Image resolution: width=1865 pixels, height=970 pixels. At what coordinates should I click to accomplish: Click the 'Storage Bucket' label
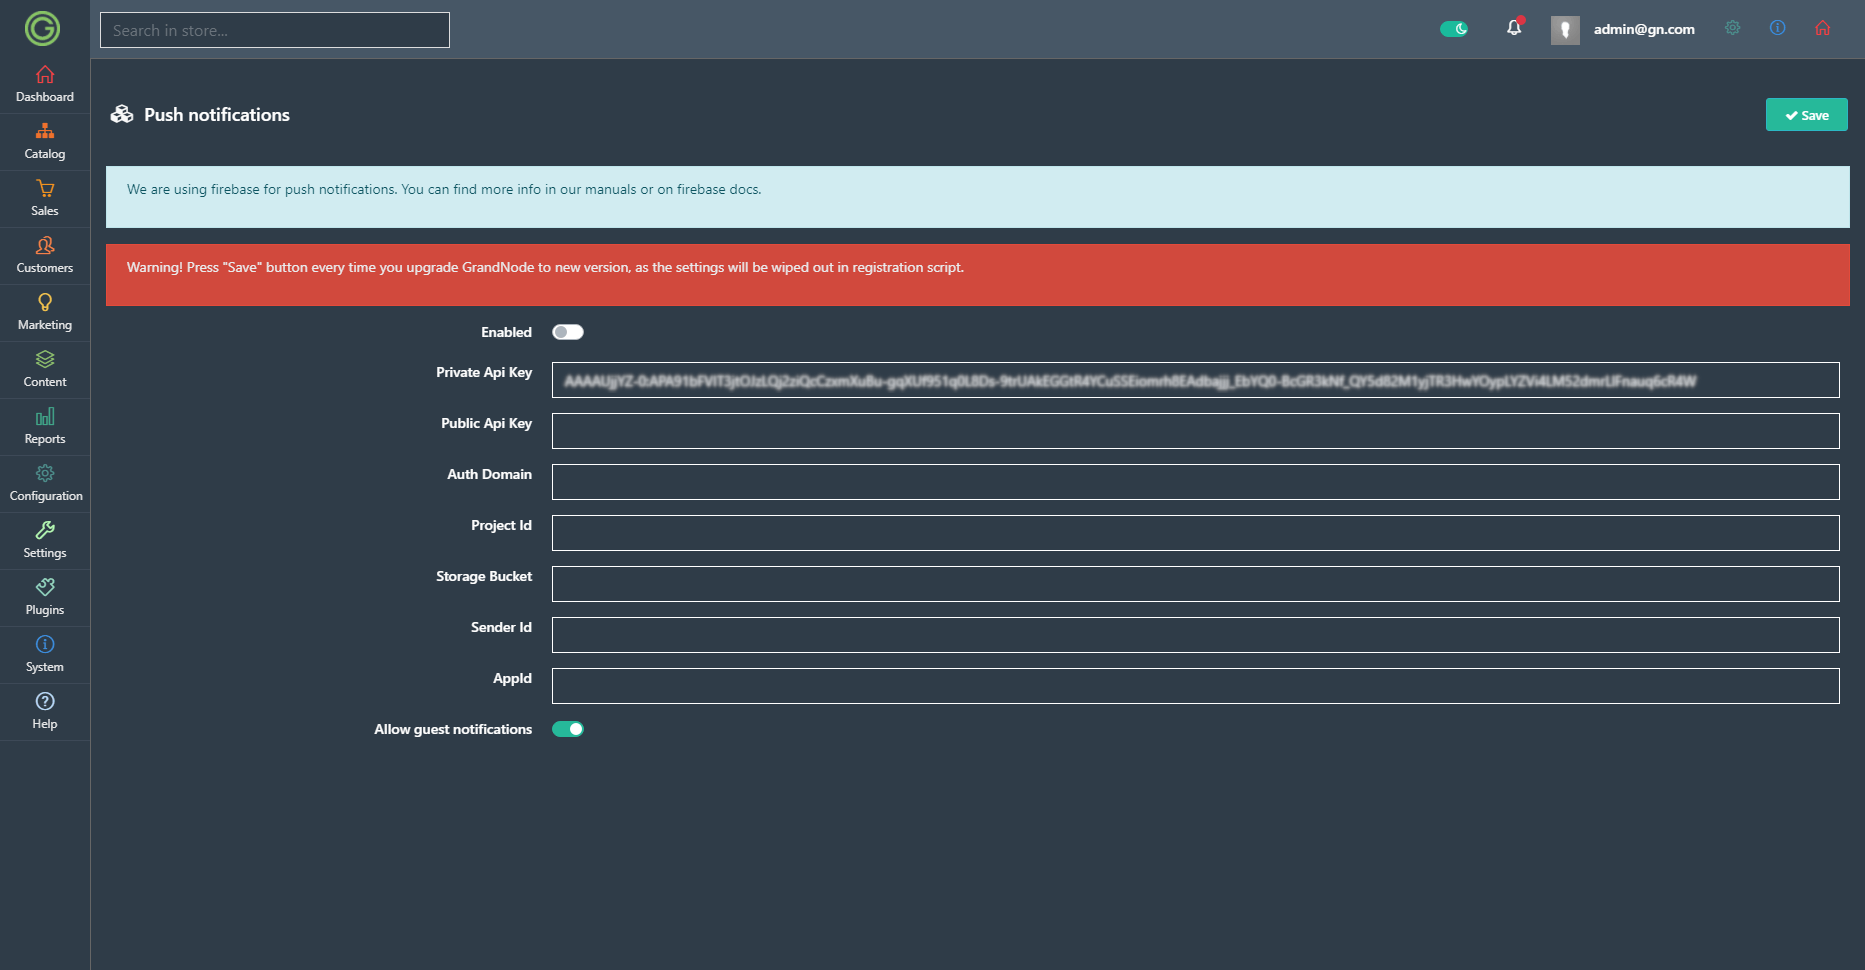[x=484, y=576]
